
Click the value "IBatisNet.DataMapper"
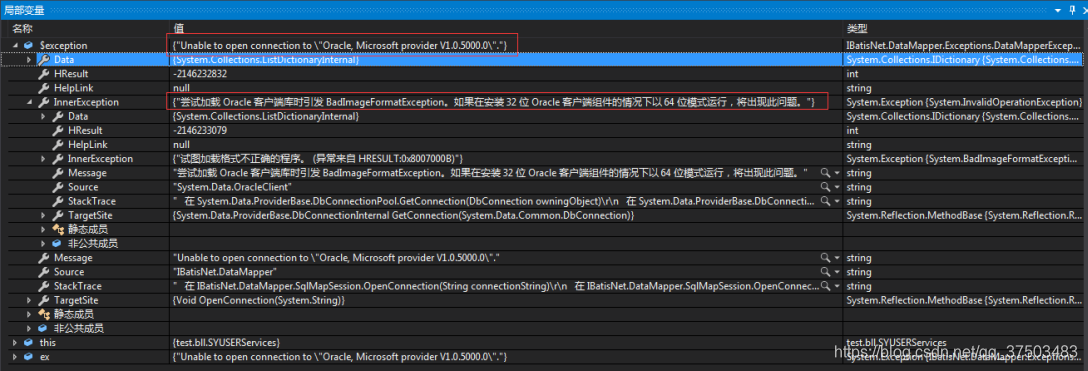pos(225,272)
